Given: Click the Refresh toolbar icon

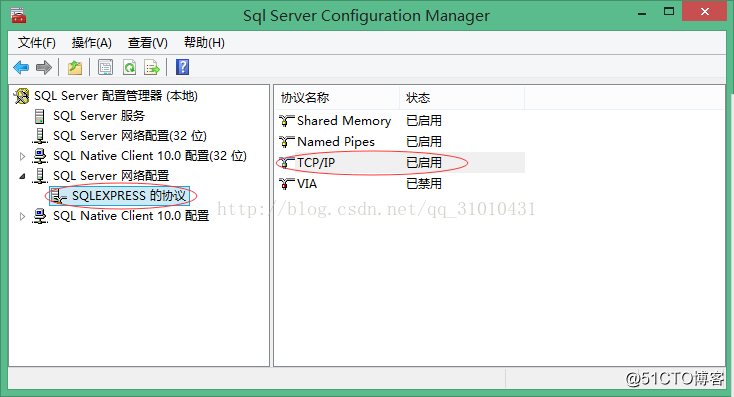Looking at the screenshot, I should click(x=129, y=67).
